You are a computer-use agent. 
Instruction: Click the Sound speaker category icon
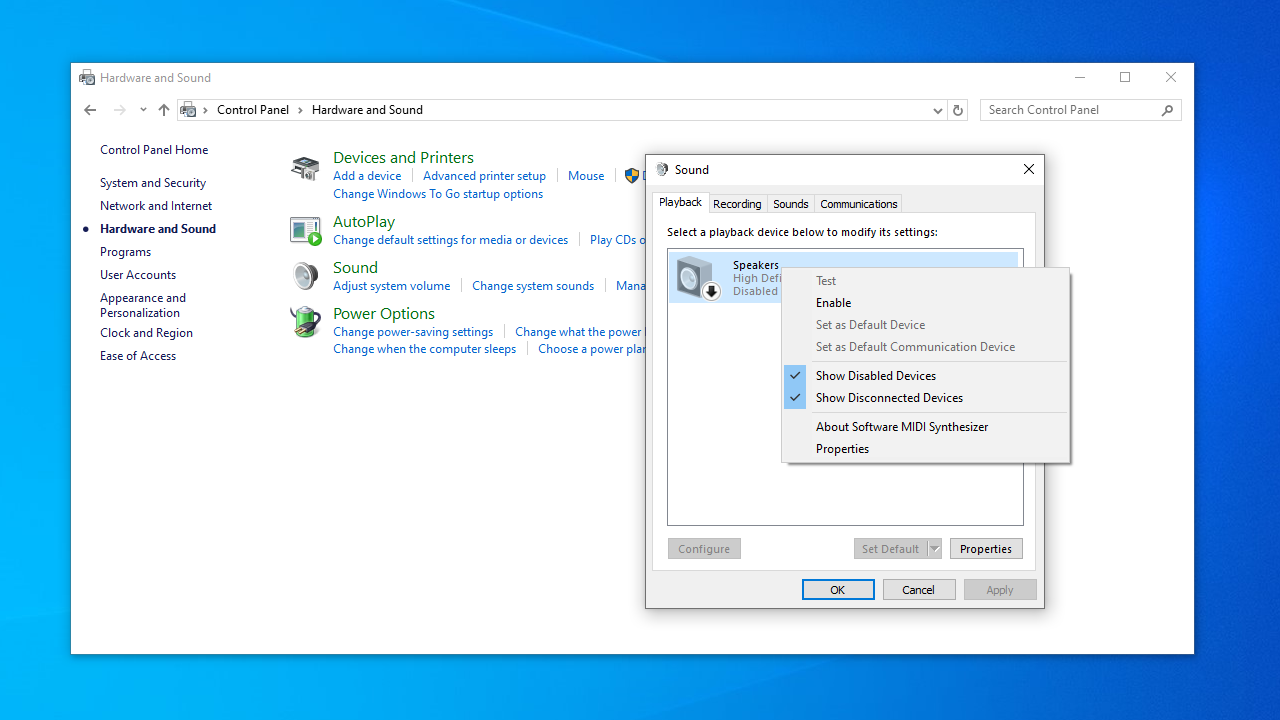tap(305, 276)
